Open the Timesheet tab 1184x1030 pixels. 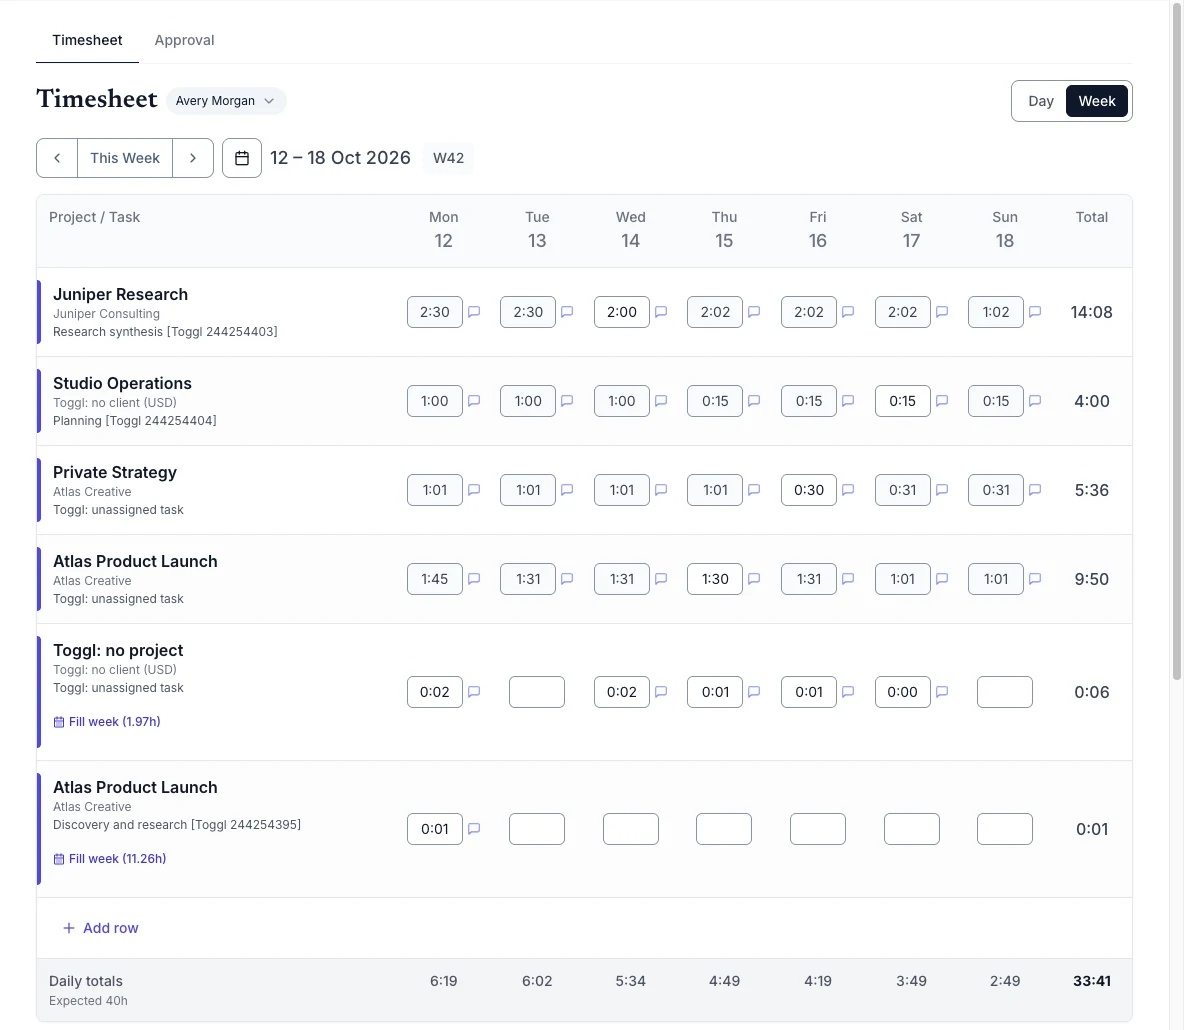tap(87, 40)
